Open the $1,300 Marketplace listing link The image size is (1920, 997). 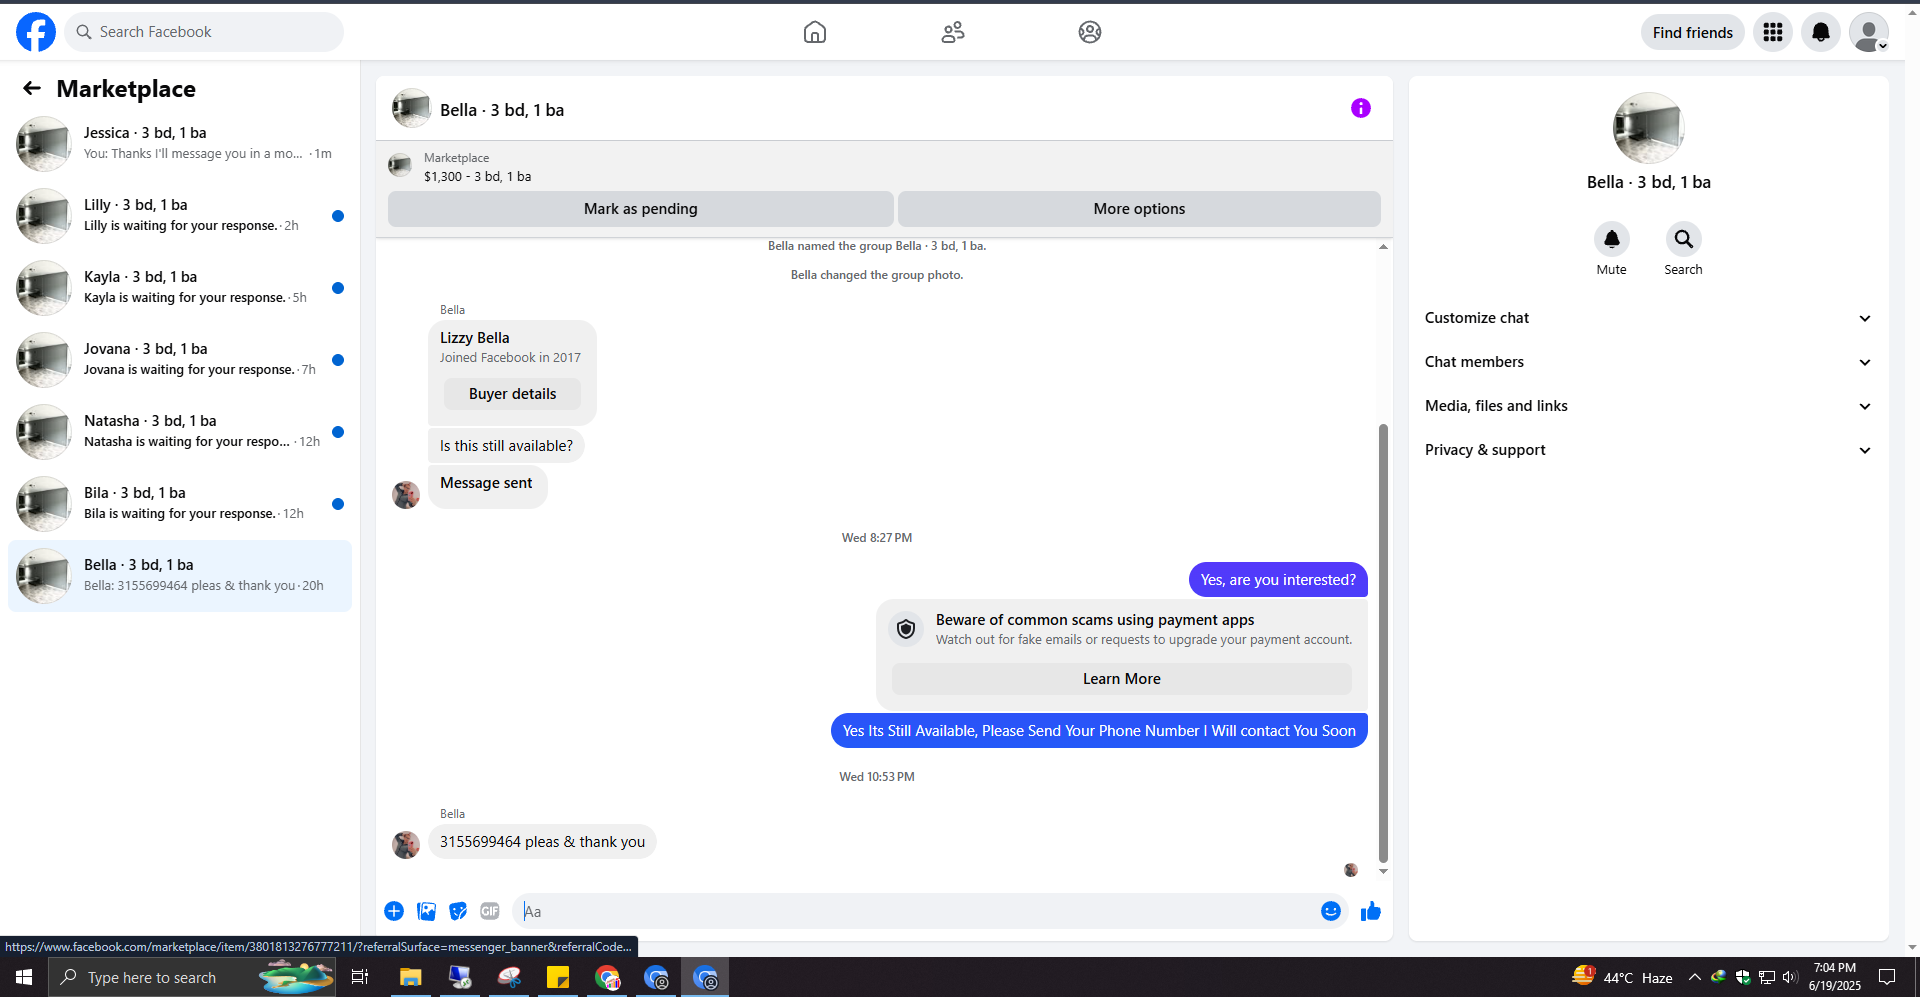477,177
